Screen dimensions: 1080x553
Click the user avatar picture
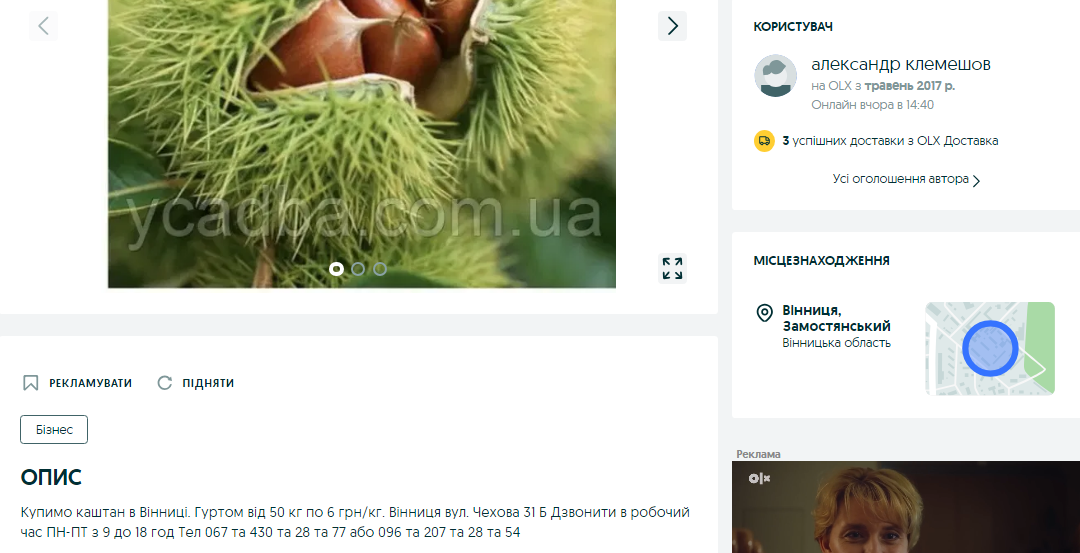coord(776,76)
